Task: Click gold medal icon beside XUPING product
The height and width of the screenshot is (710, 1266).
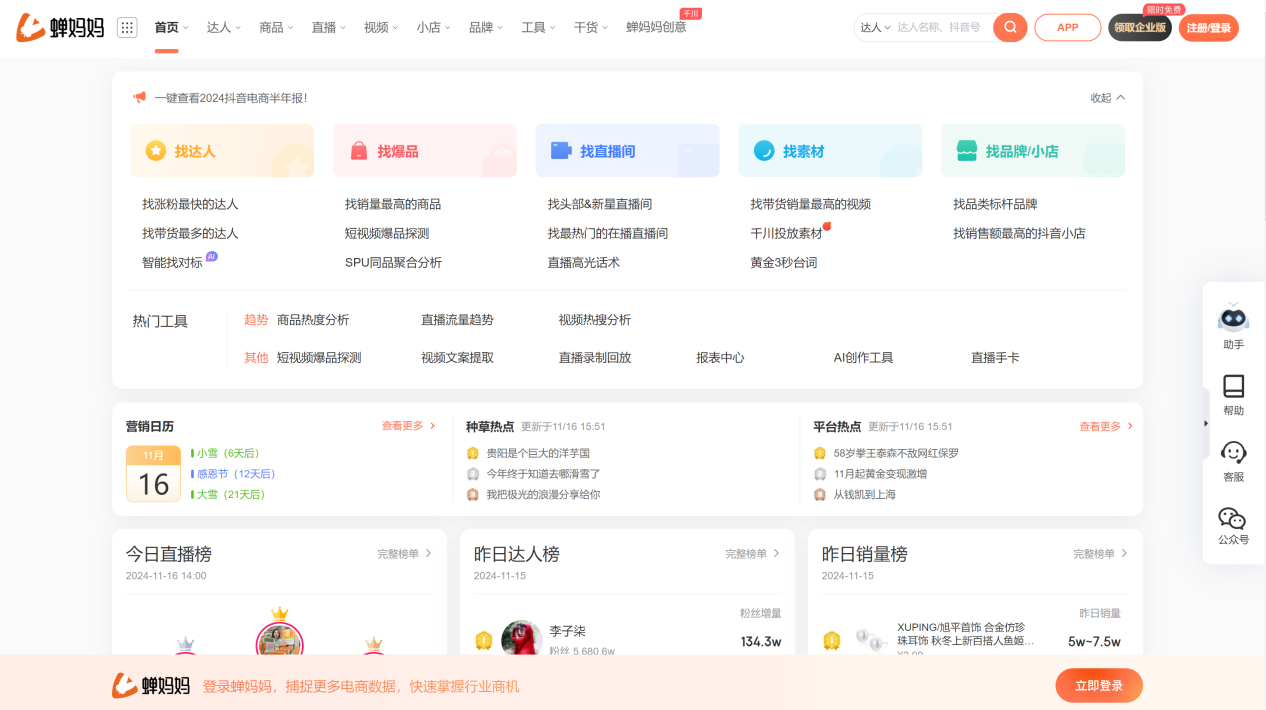Action: [x=832, y=640]
